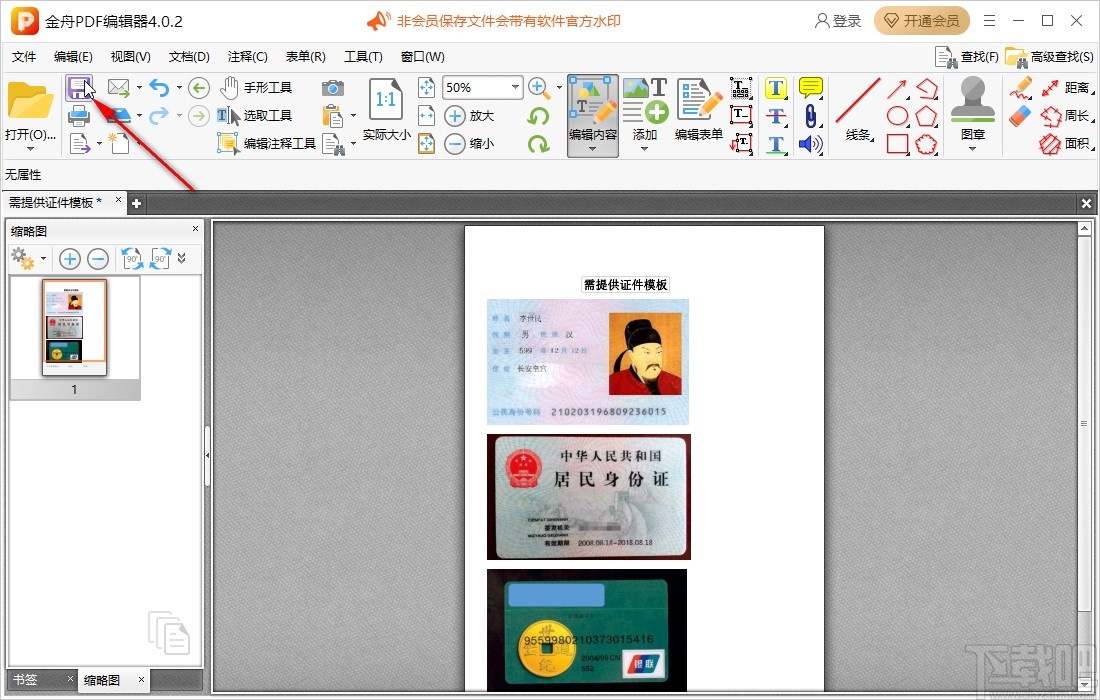Select the paperclip attachment annotation tool
The height and width of the screenshot is (700, 1100).
810,115
